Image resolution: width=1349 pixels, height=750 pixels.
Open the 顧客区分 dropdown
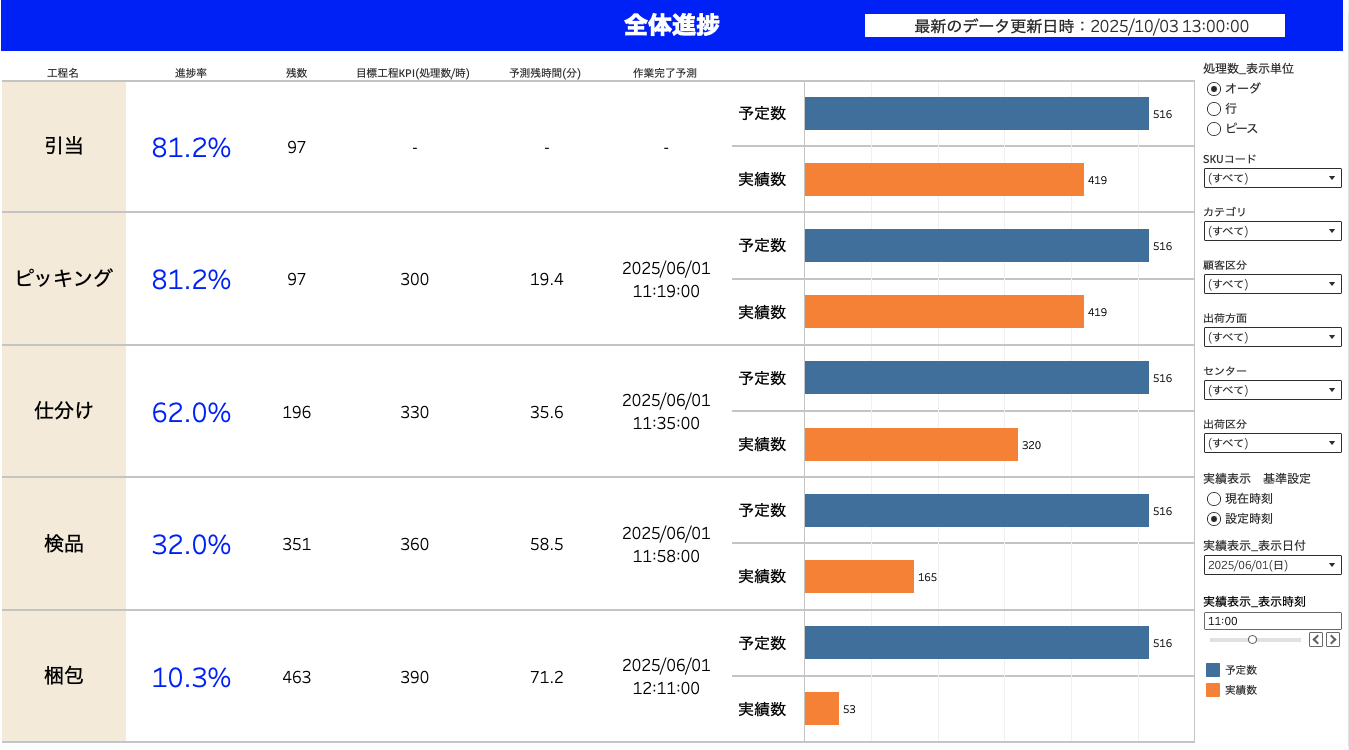(1272, 284)
